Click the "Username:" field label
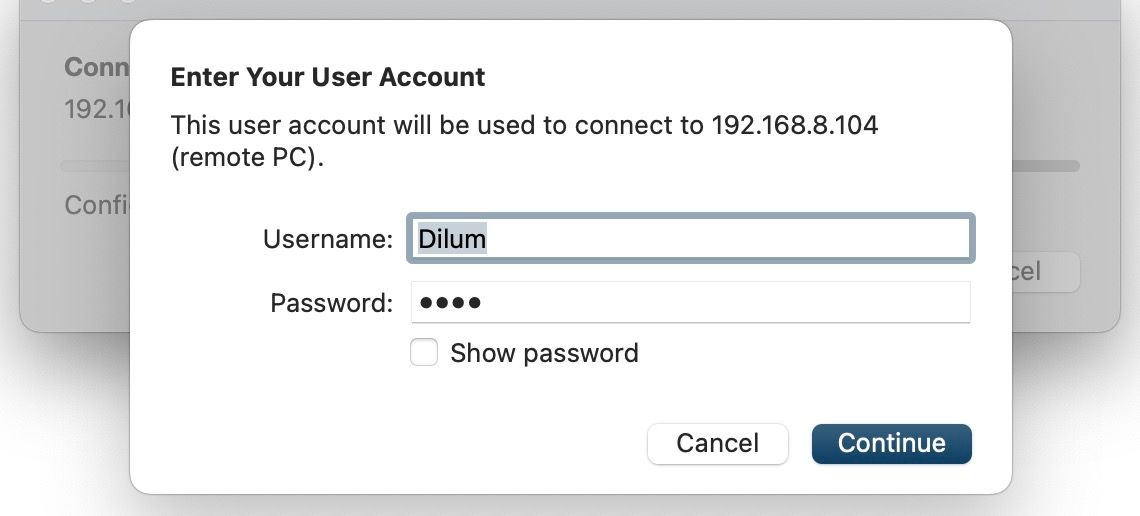 pos(328,239)
